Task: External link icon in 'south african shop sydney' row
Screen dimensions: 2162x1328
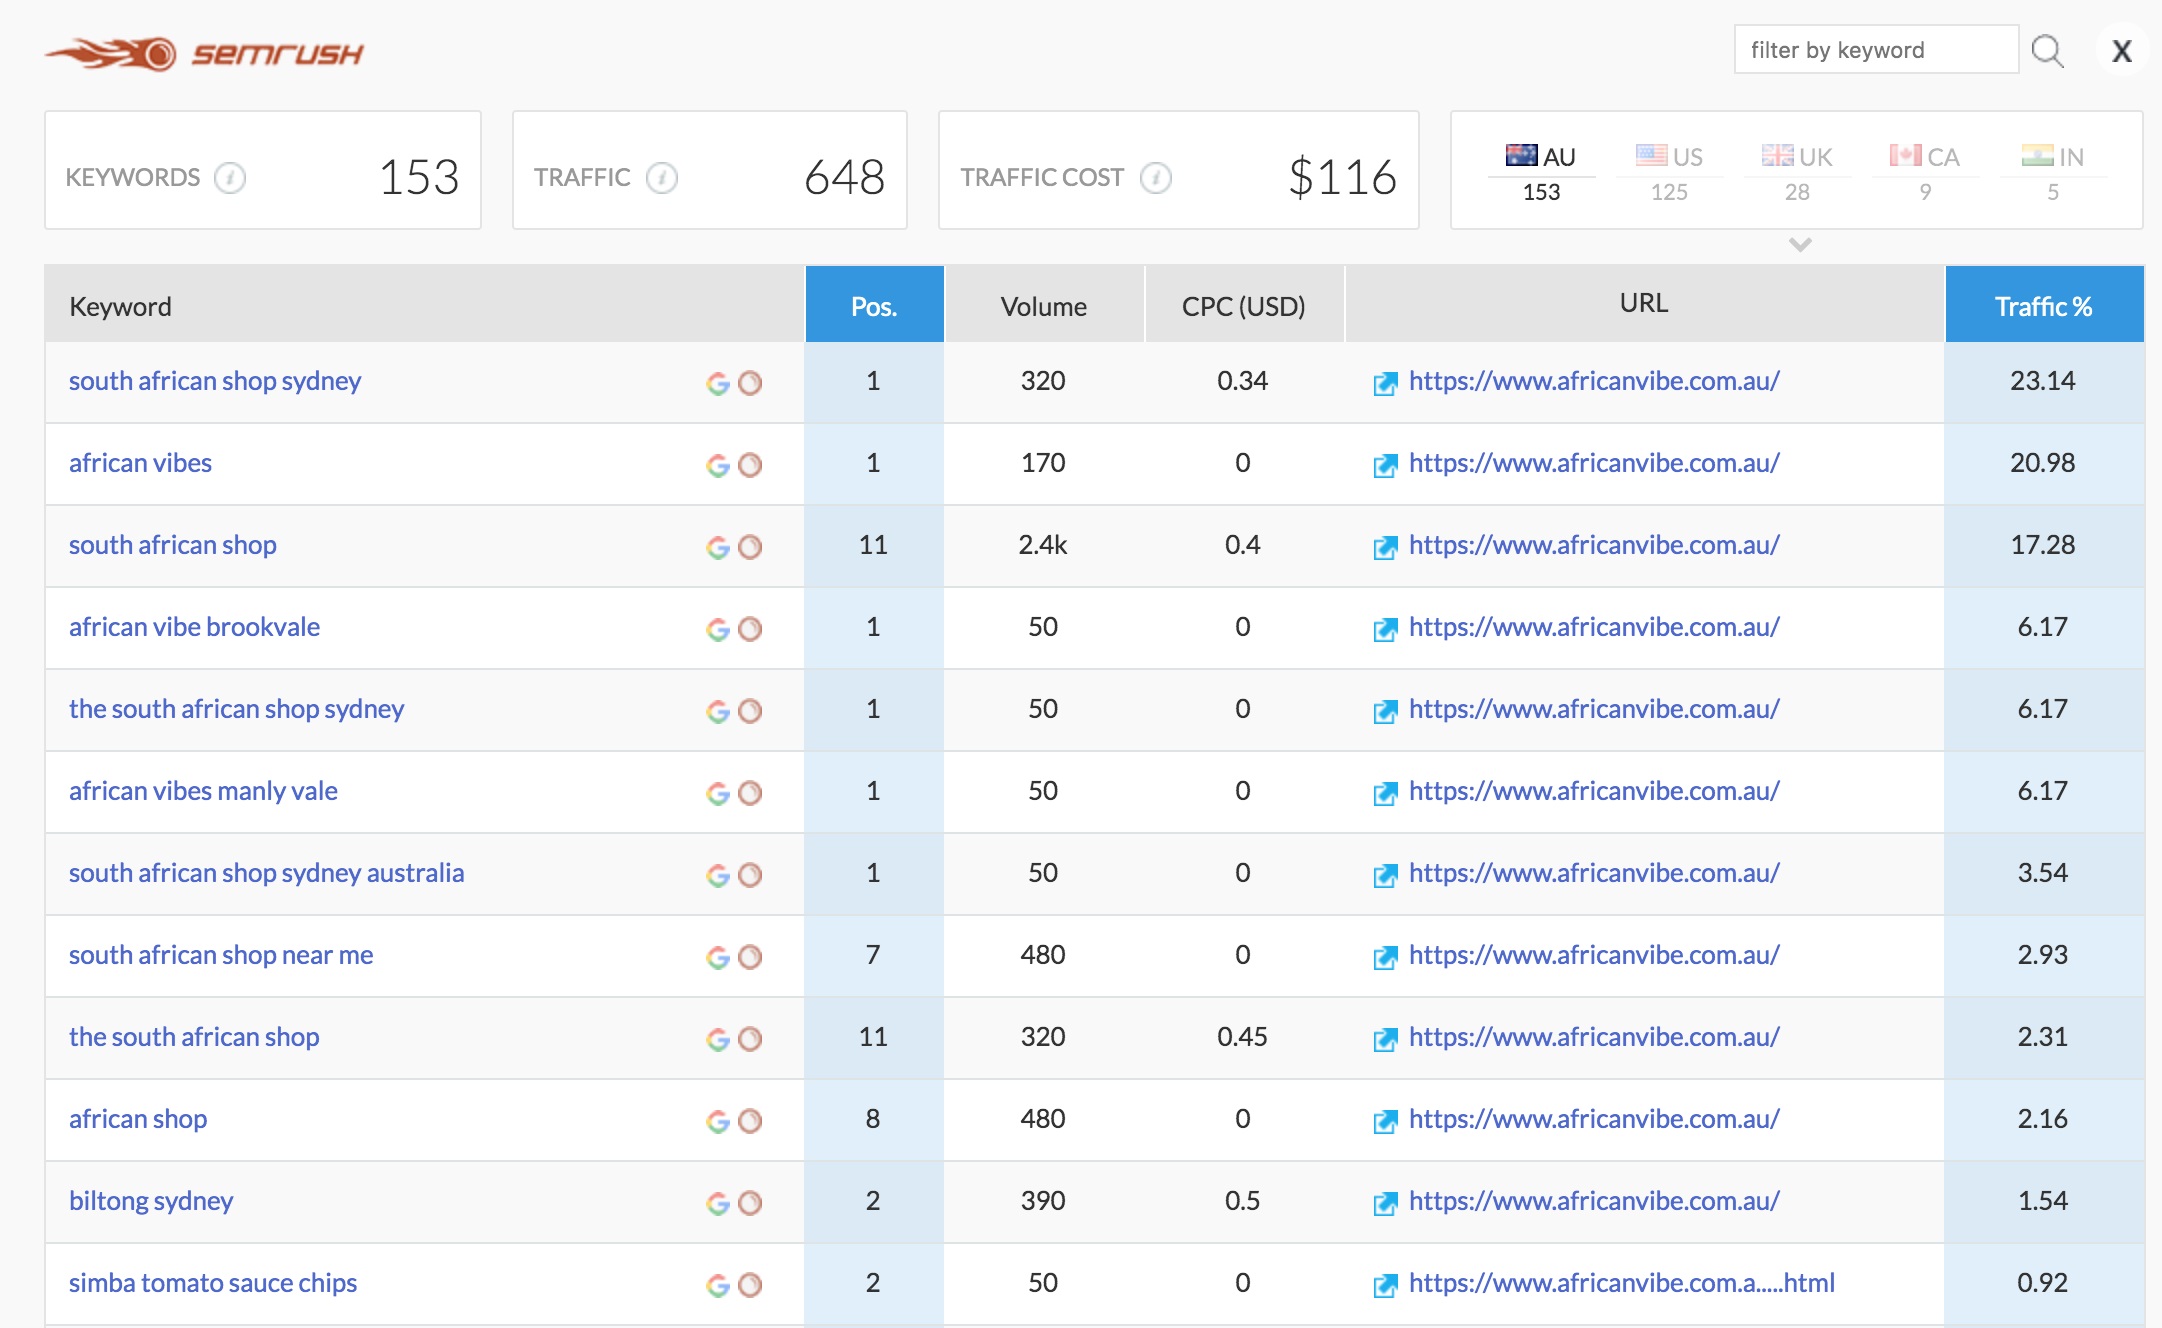Action: point(1385,383)
